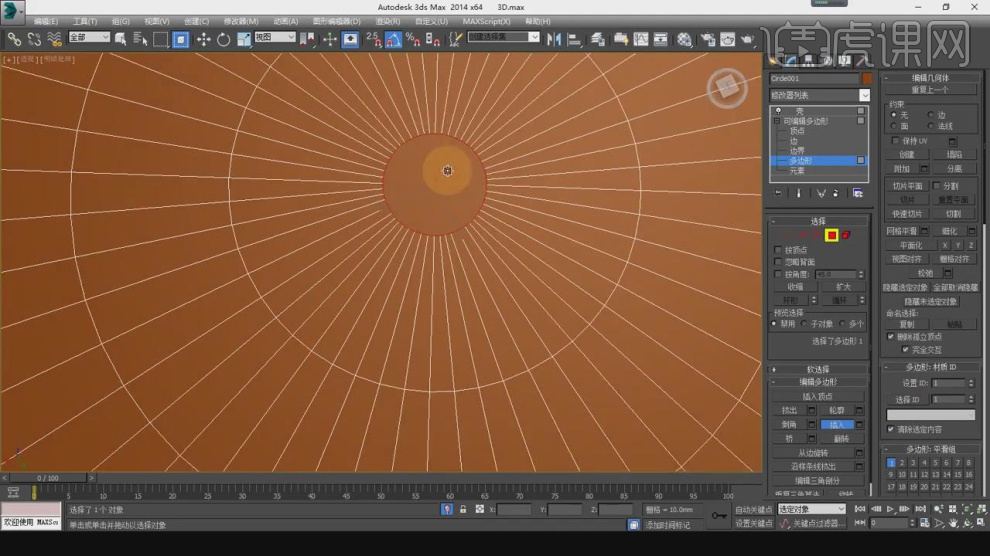This screenshot has height=556, width=990.
Task: Toggle the 清除选定内容 checkbox
Action: (891, 429)
